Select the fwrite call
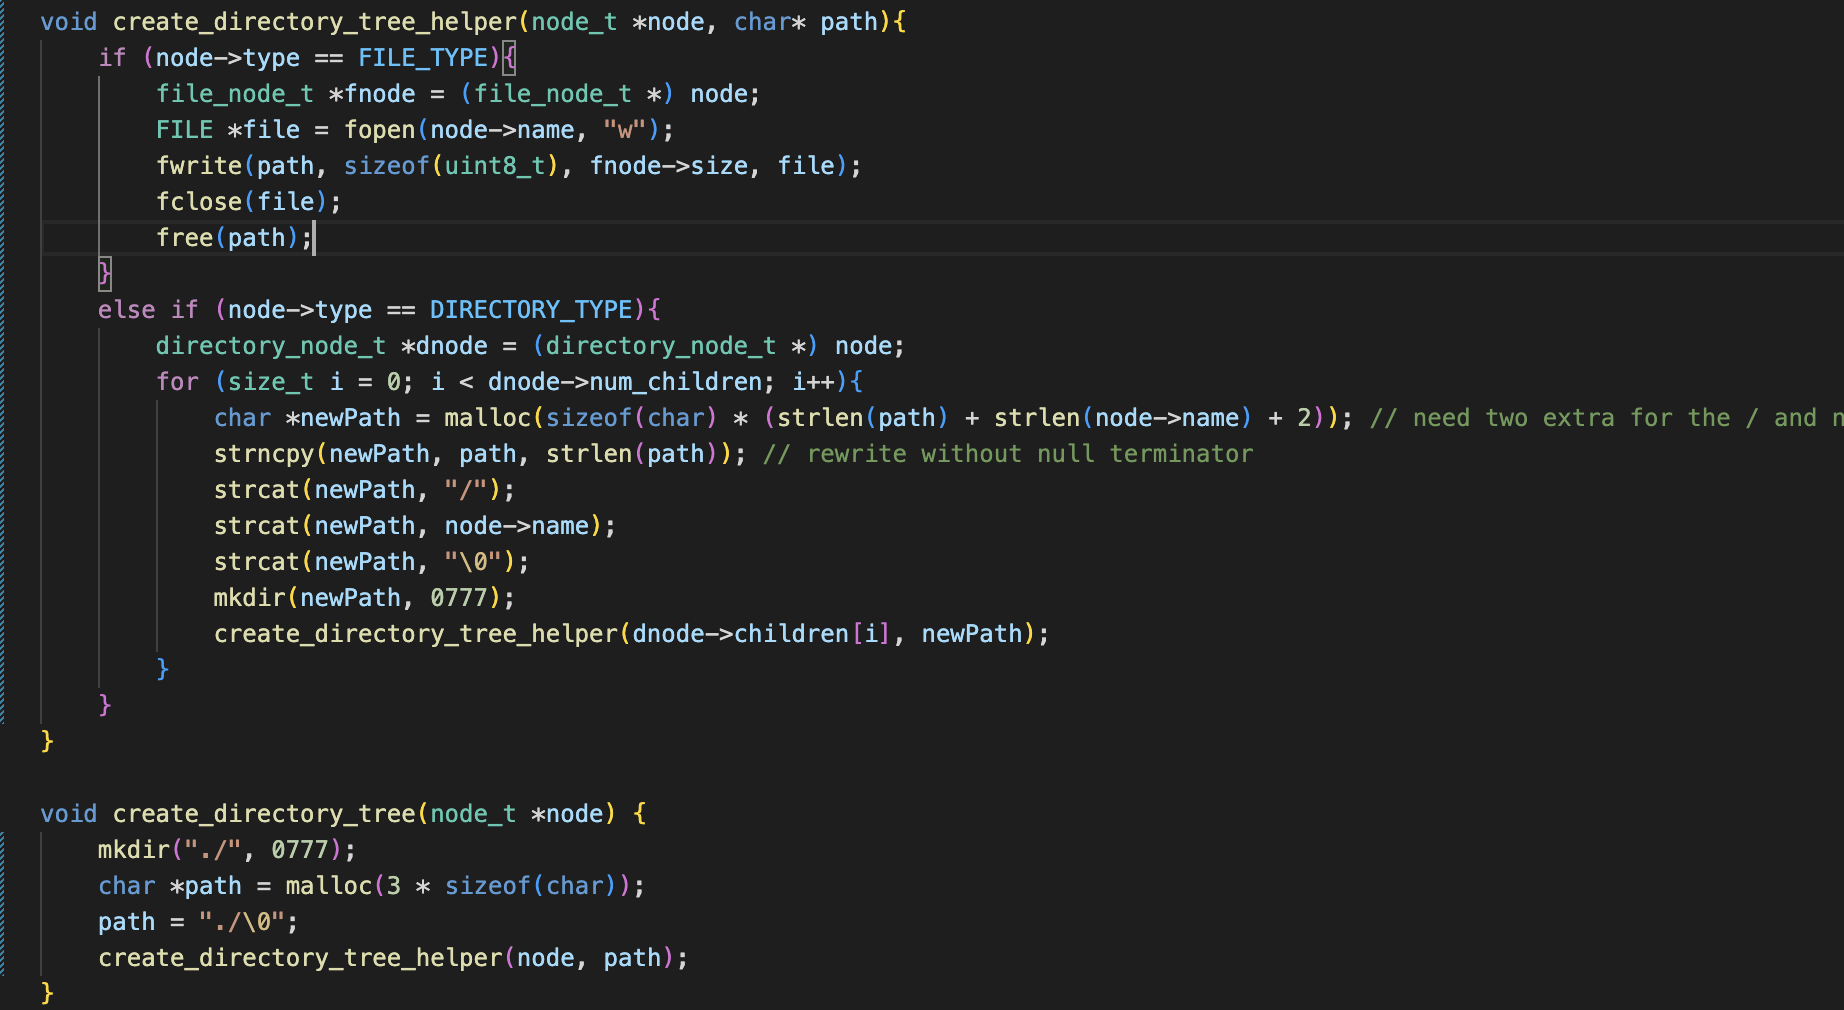Screen dimensions: 1844x1010 point(199,166)
